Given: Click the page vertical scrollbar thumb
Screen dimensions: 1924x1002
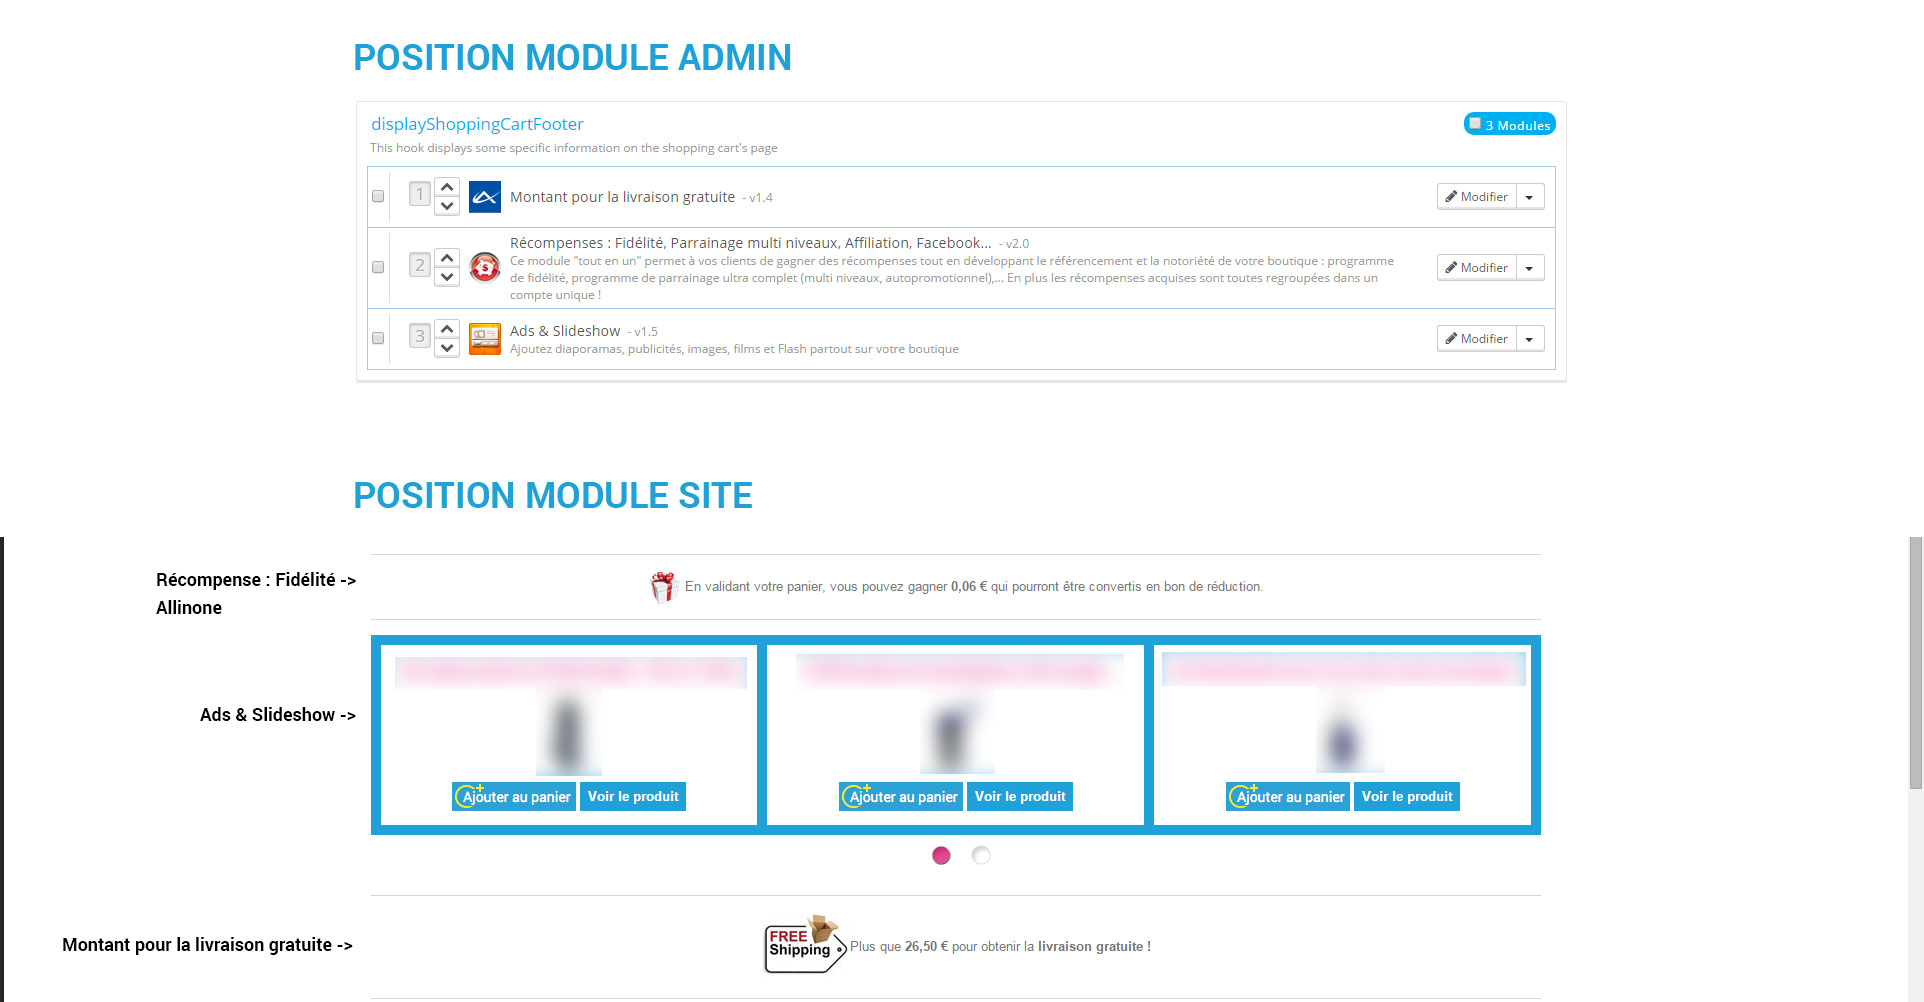Looking at the screenshot, I should tap(1916, 663).
